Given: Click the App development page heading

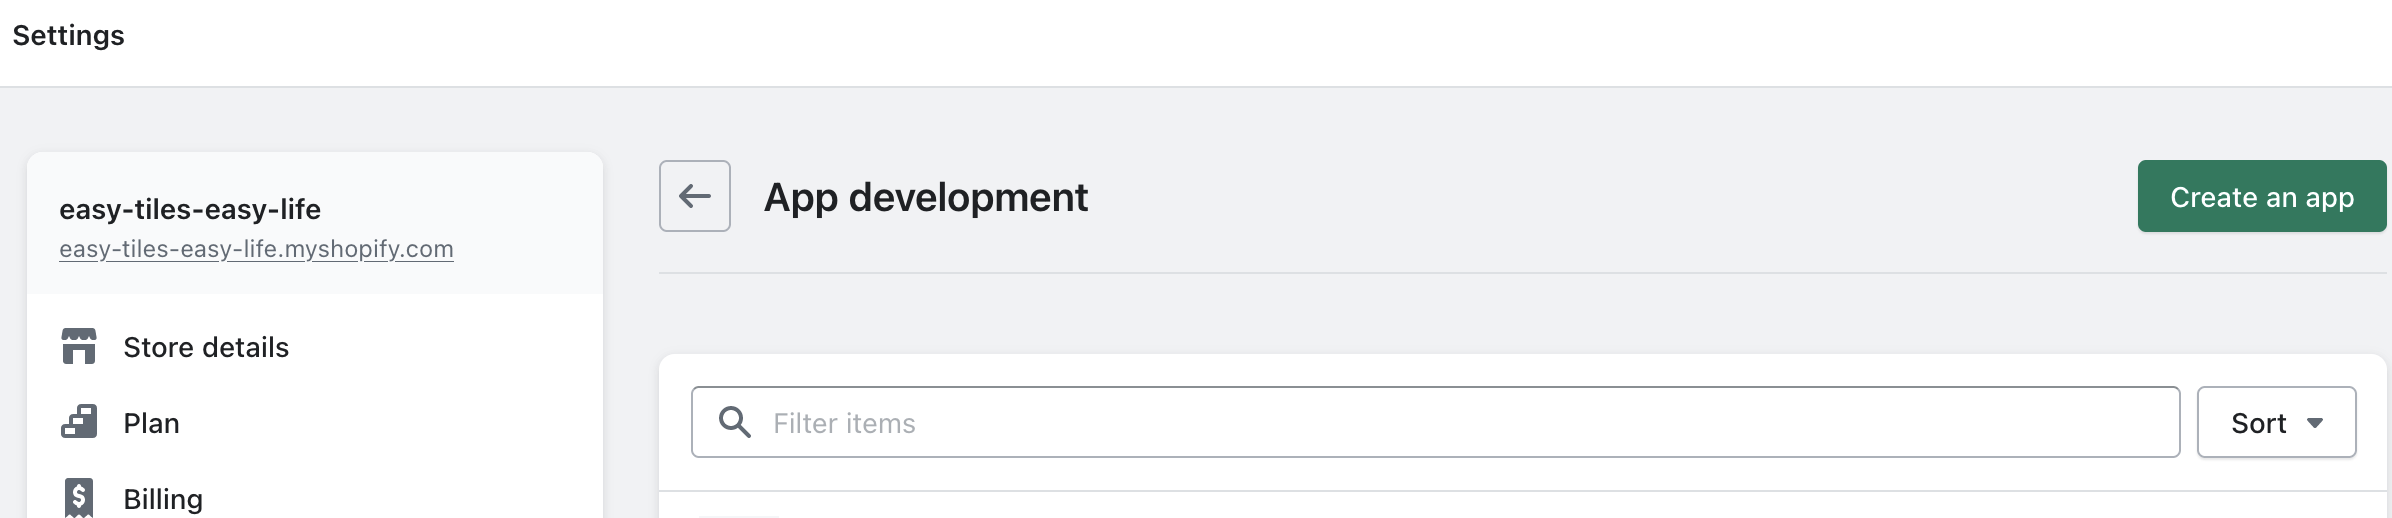Looking at the screenshot, I should point(925,197).
